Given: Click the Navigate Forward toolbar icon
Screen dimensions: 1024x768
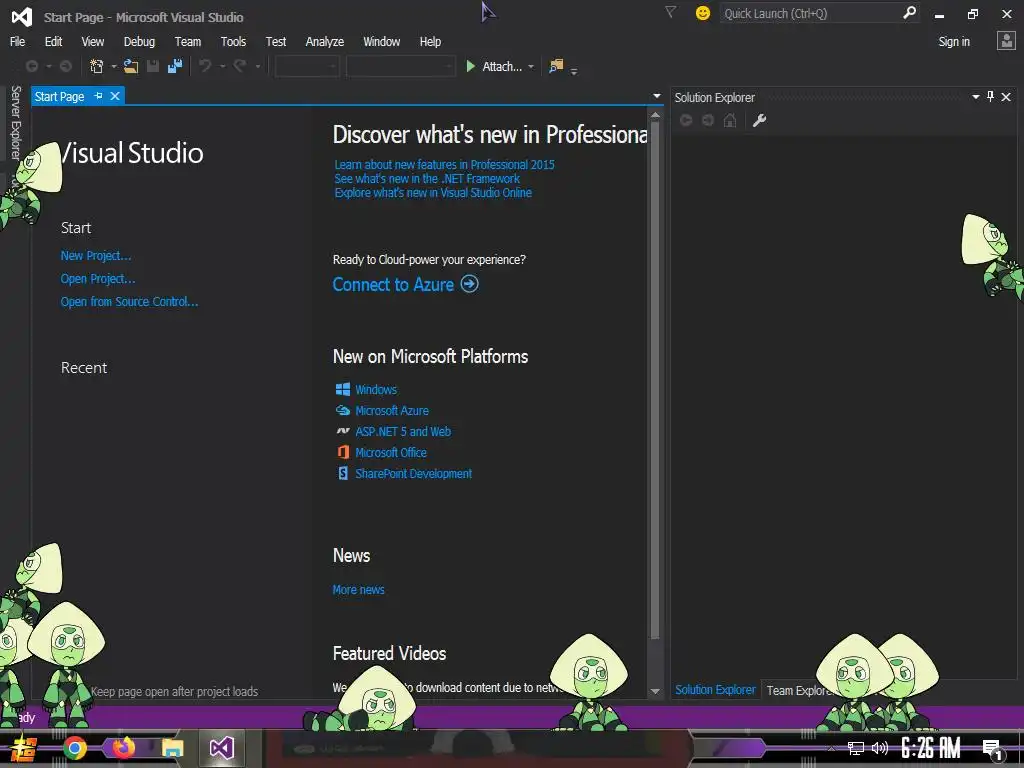Looking at the screenshot, I should (x=65, y=66).
